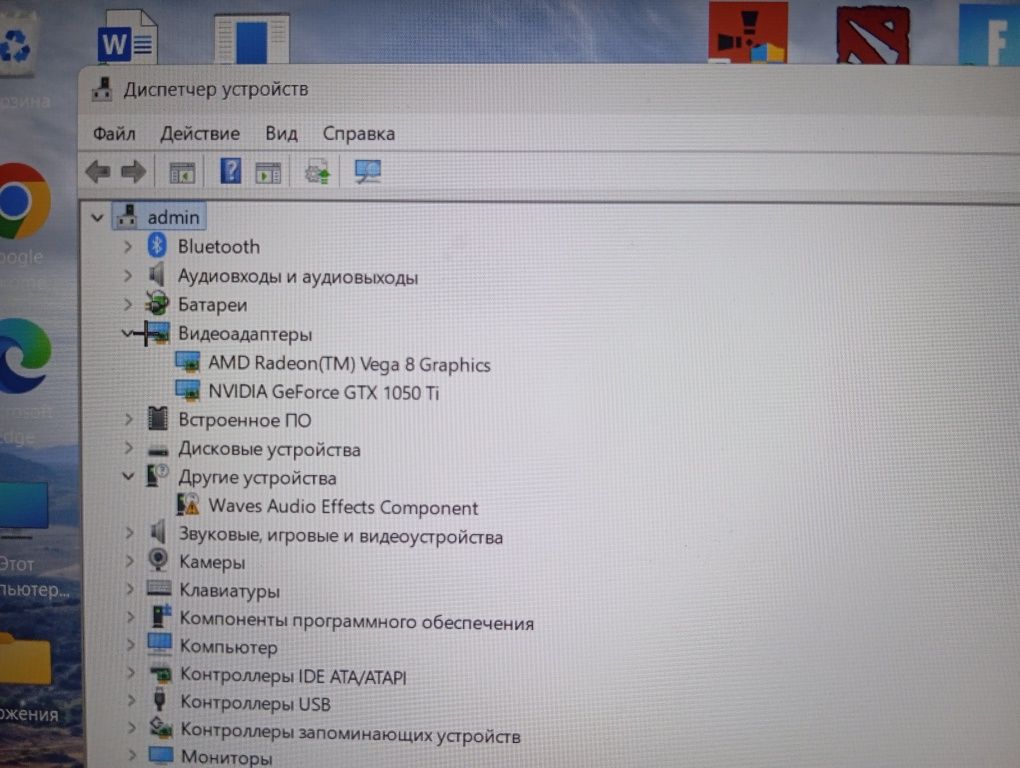Click the Батареи battery icon

click(157, 304)
